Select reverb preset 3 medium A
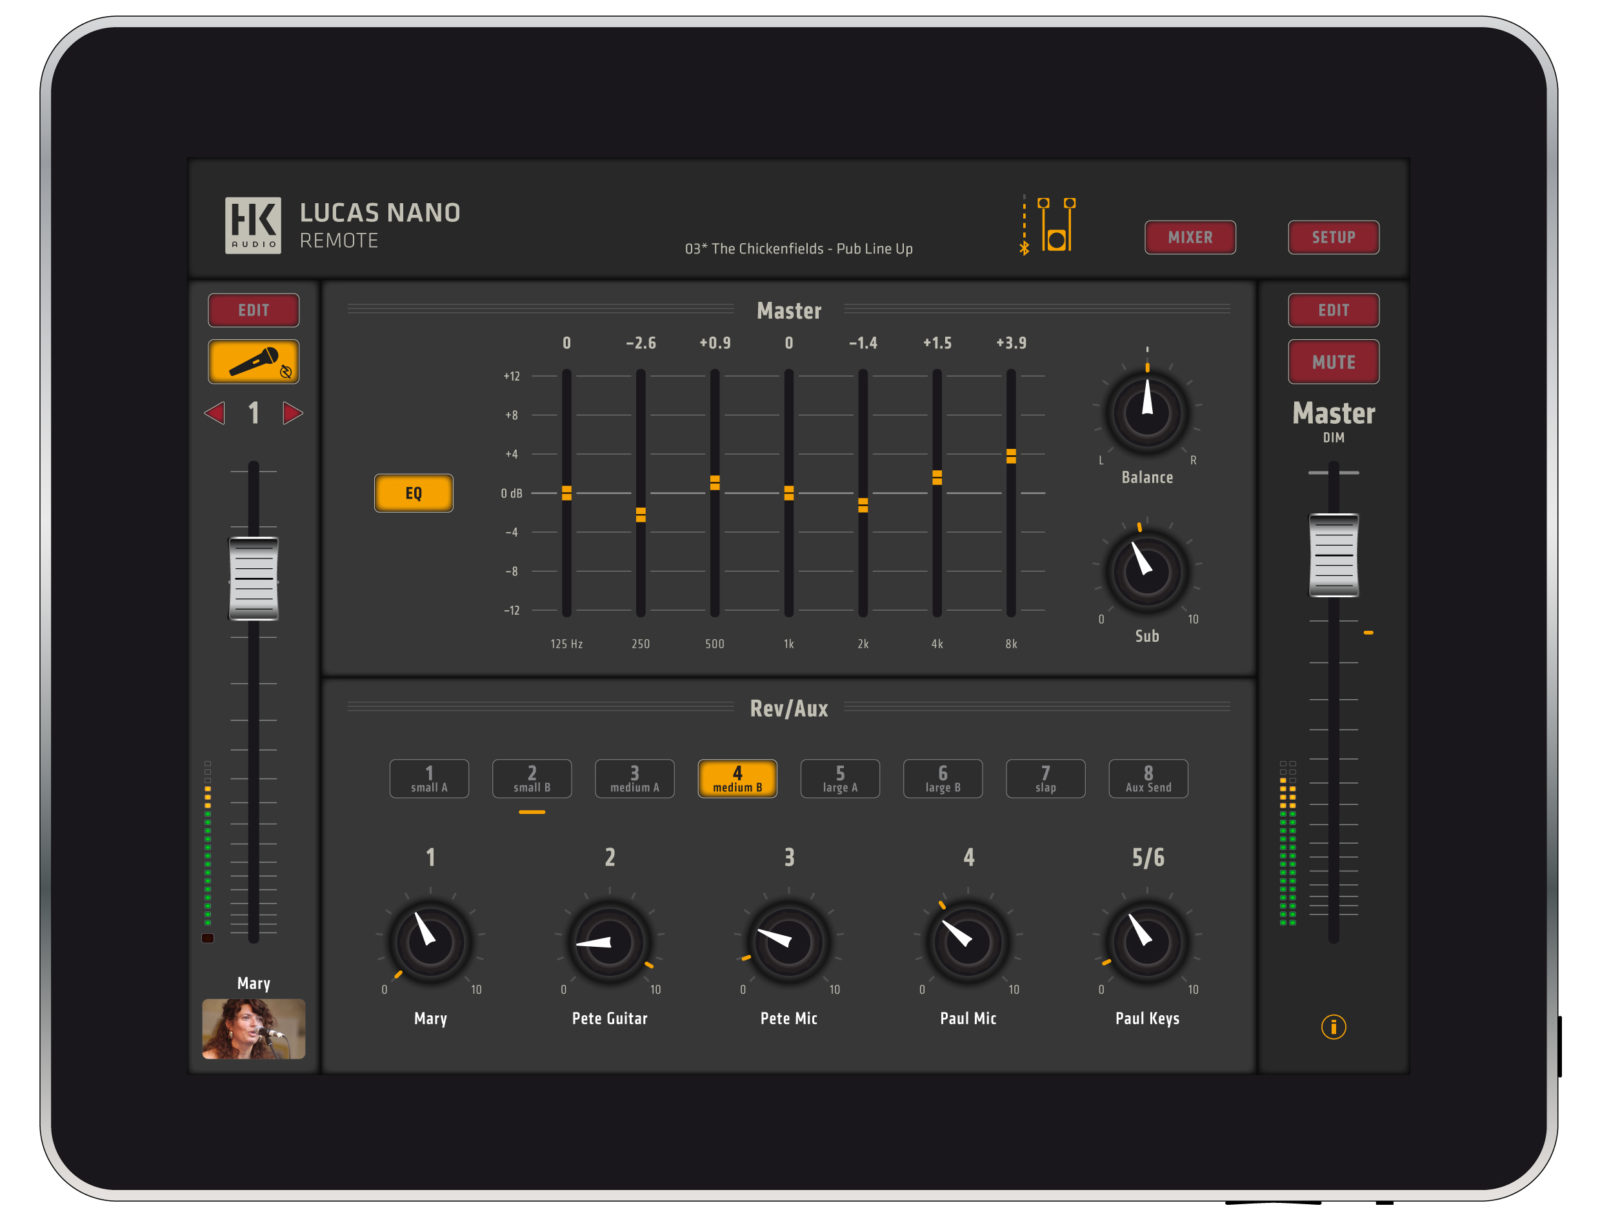The height and width of the screenshot is (1219, 1600). click(634, 779)
